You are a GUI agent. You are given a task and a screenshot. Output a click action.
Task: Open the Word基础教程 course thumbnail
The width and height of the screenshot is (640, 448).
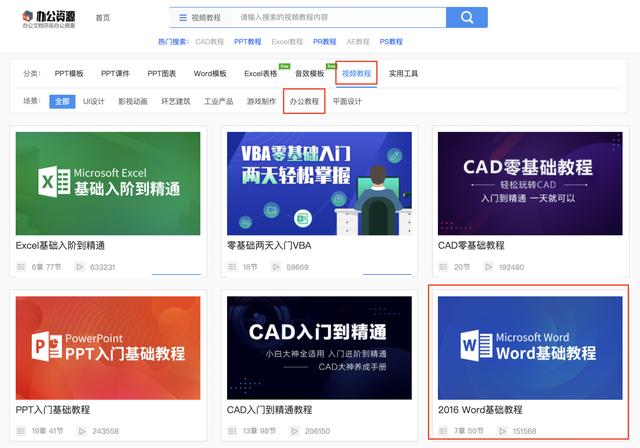tap(530, 348)
